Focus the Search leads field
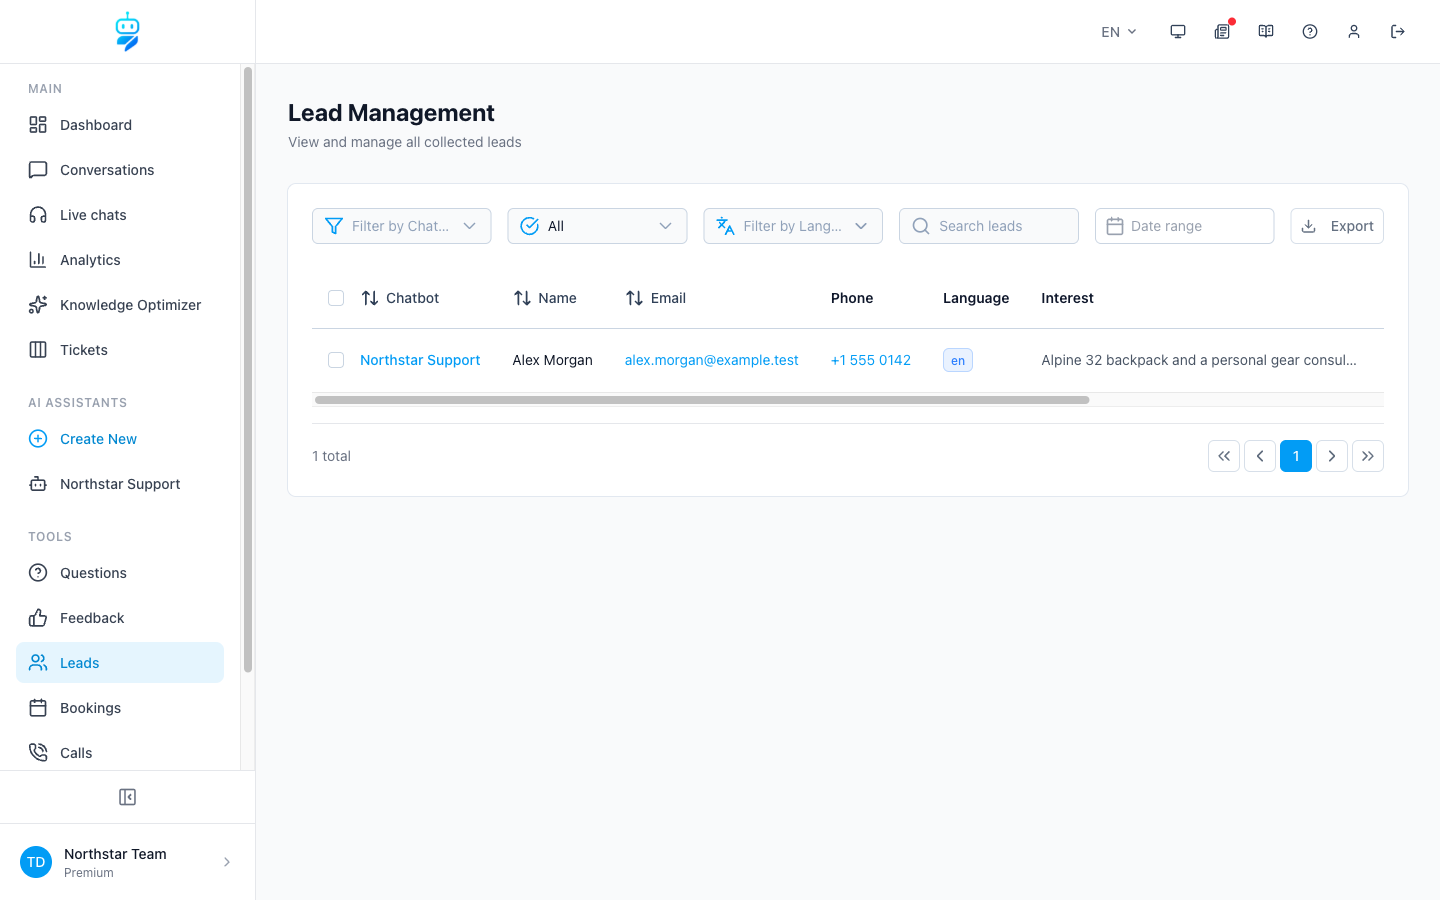Viewport: 1440px width, 900px height. pyautogui.click(x=989, y=226)
